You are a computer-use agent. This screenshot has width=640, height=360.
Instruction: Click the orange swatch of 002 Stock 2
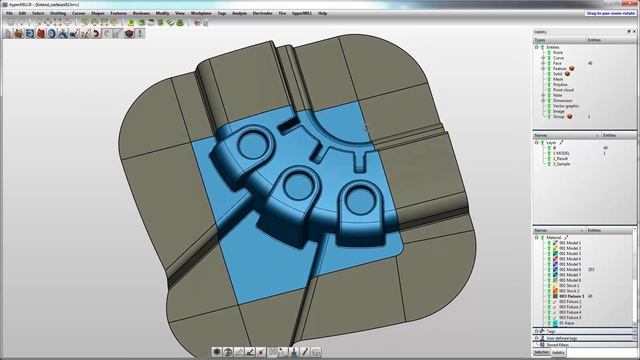tap(555, 291)
